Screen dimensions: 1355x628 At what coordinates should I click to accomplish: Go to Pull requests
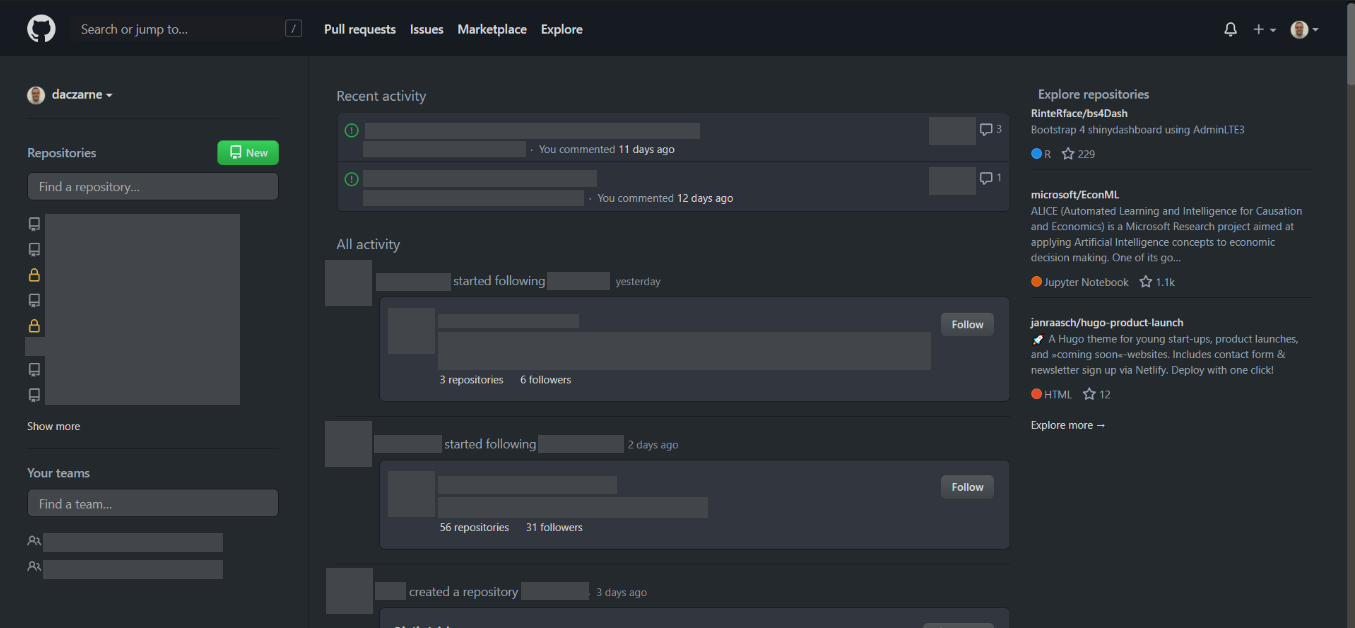[x=360, y=30]
